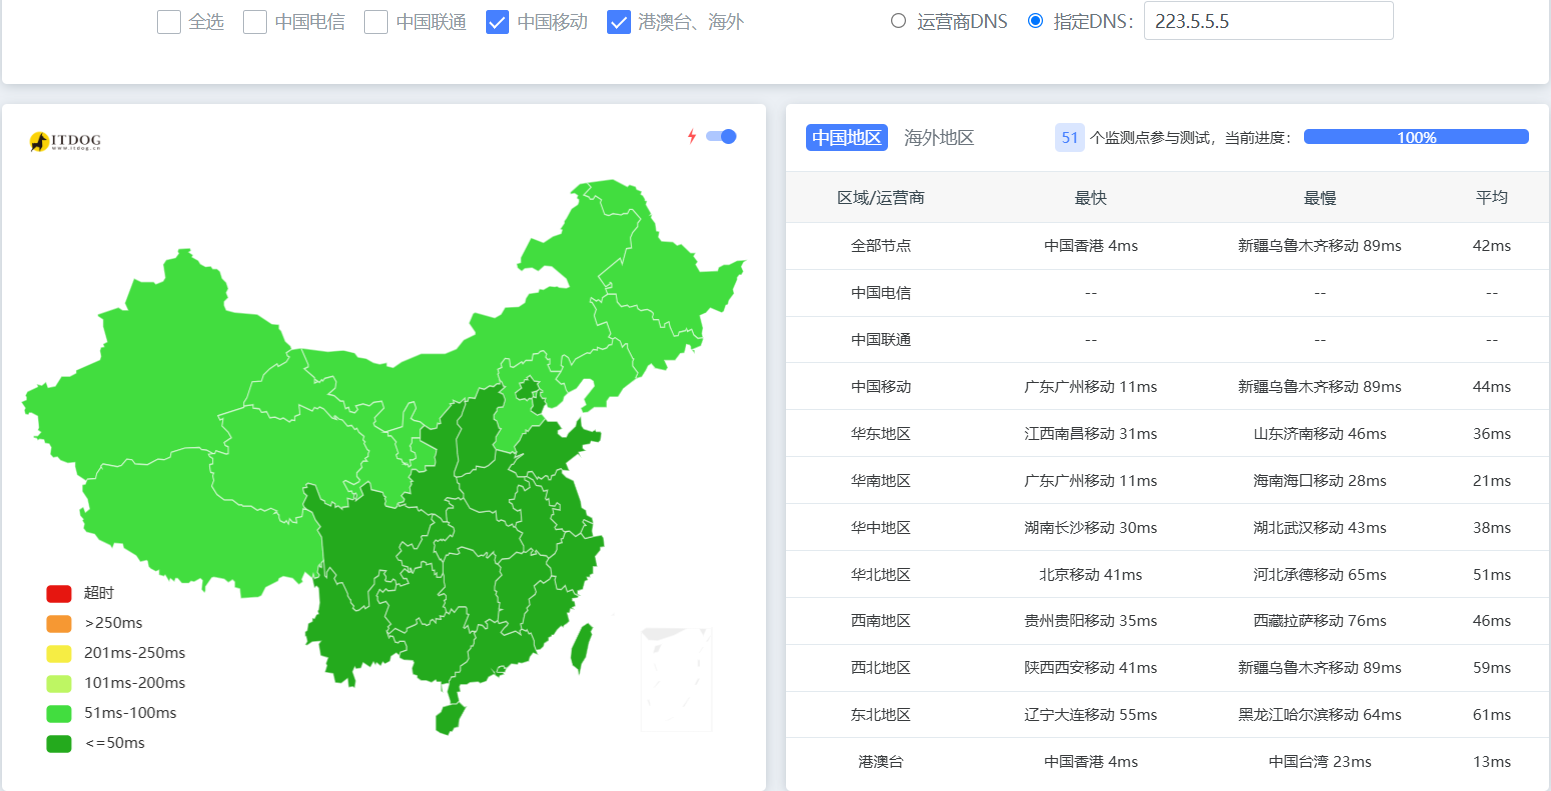Uncheck the 港澳台、海外 checkbox
This screenshot has height=791, width=1551.
(619, 22)
